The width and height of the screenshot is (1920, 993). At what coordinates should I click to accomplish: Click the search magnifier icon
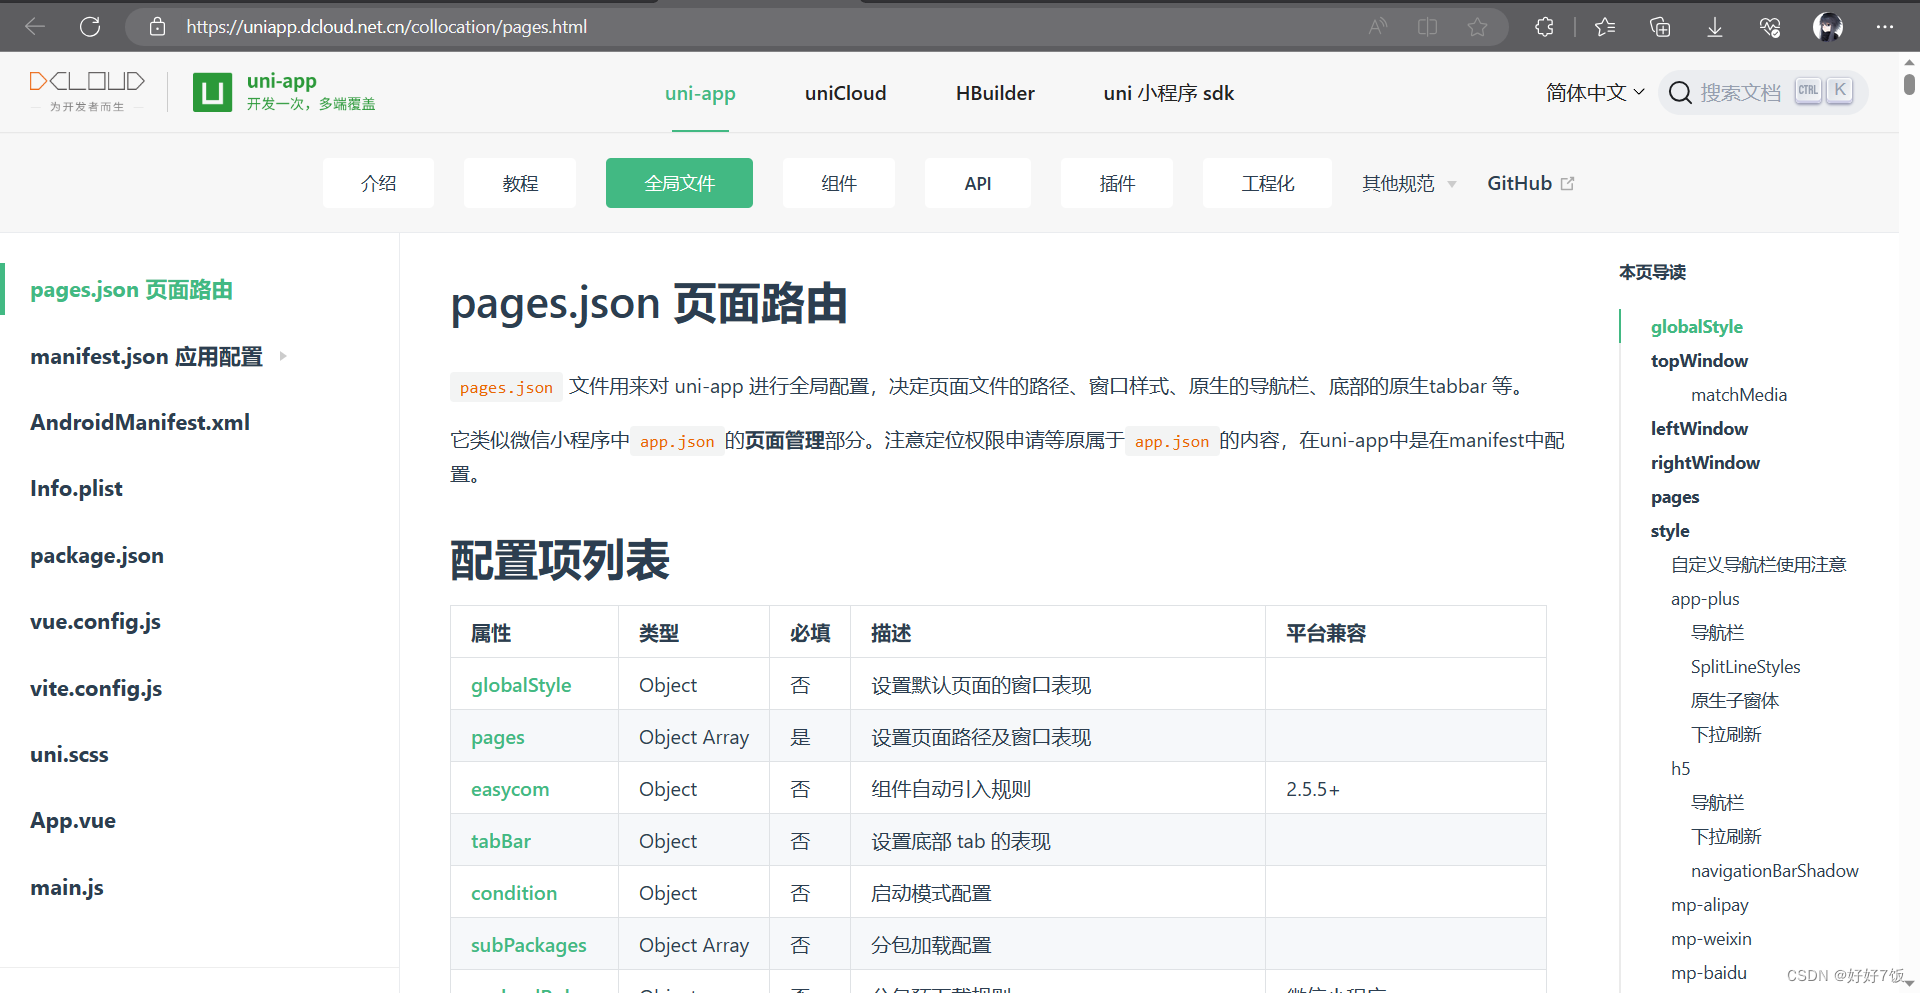pos(1680,92)
